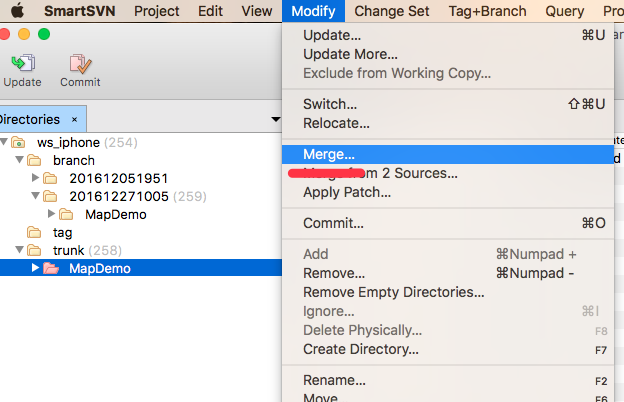Select the Directories tab
Image resolution: width=624 pixels, height=402 pixels.
point(43,119)
